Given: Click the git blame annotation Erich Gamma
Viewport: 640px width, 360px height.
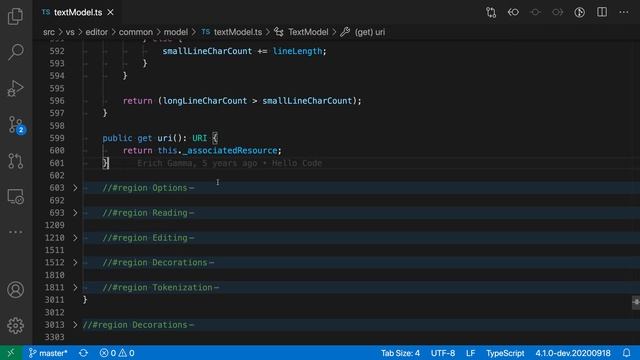Looking at the screenshot, I should (229, 163).
